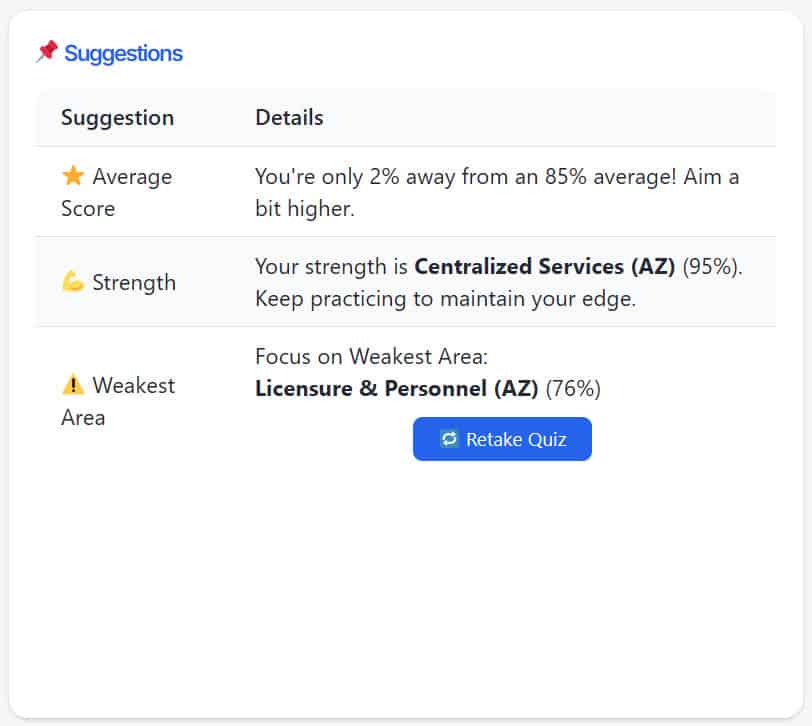Click the 76% weakest area score

click(x=573, y=388)
